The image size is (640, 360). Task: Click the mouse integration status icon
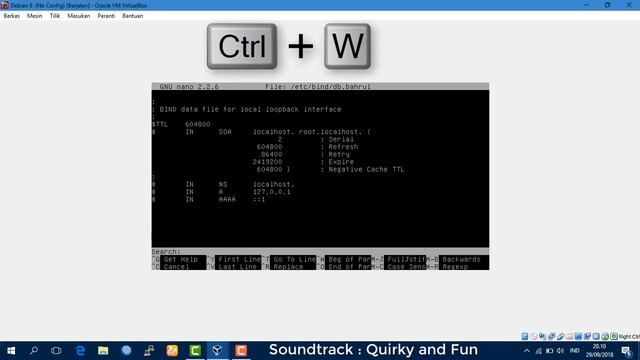[605, 336]
